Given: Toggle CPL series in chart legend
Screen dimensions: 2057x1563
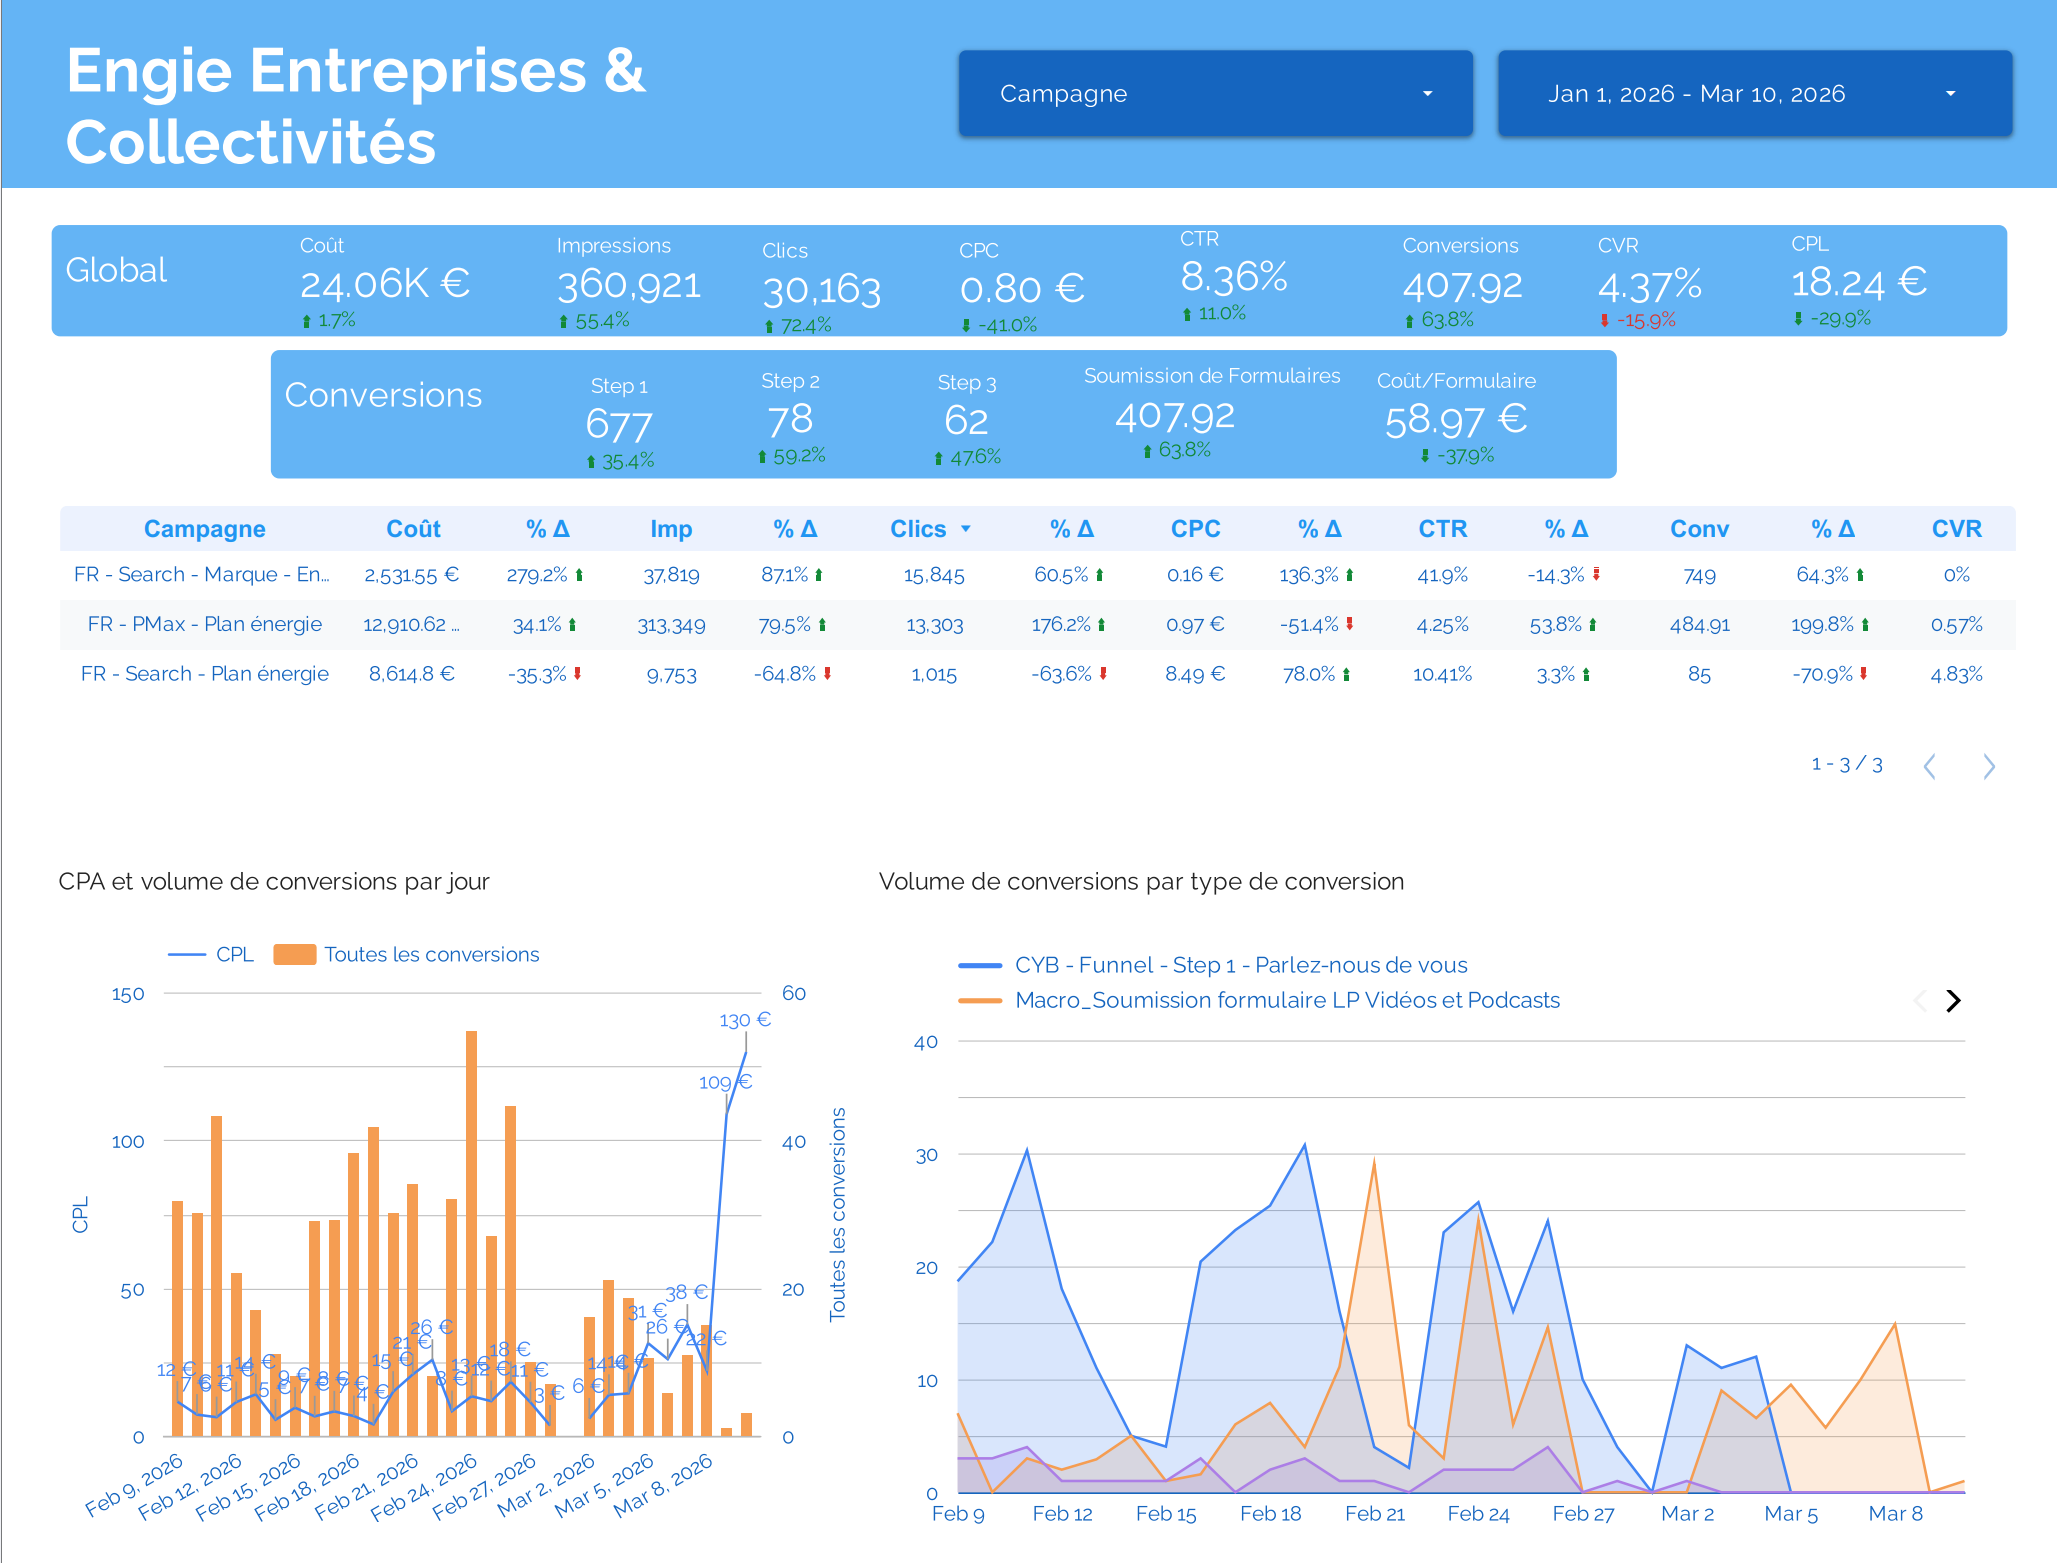Looking at the screenshot, I should [234, 954].
